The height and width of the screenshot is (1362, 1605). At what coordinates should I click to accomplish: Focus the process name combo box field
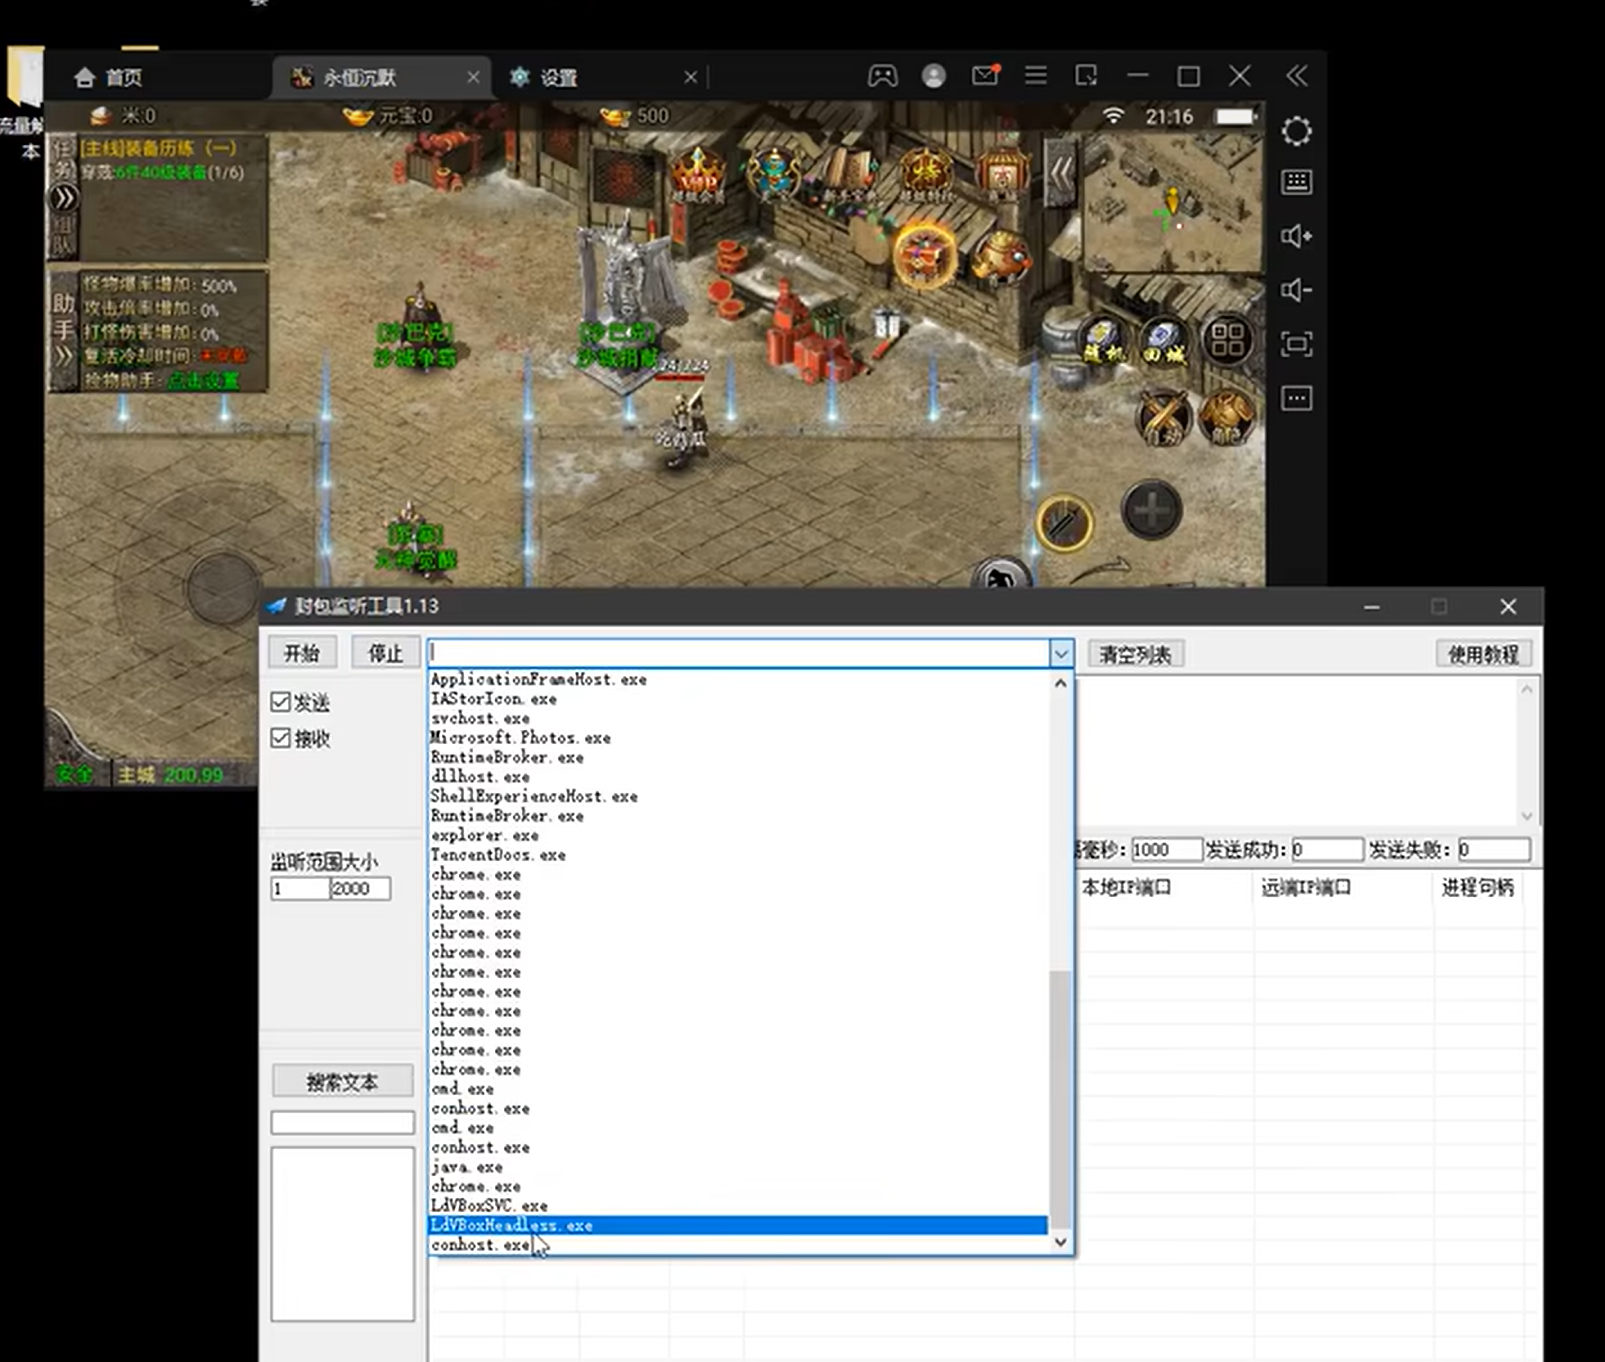click(x=739, y=653)
